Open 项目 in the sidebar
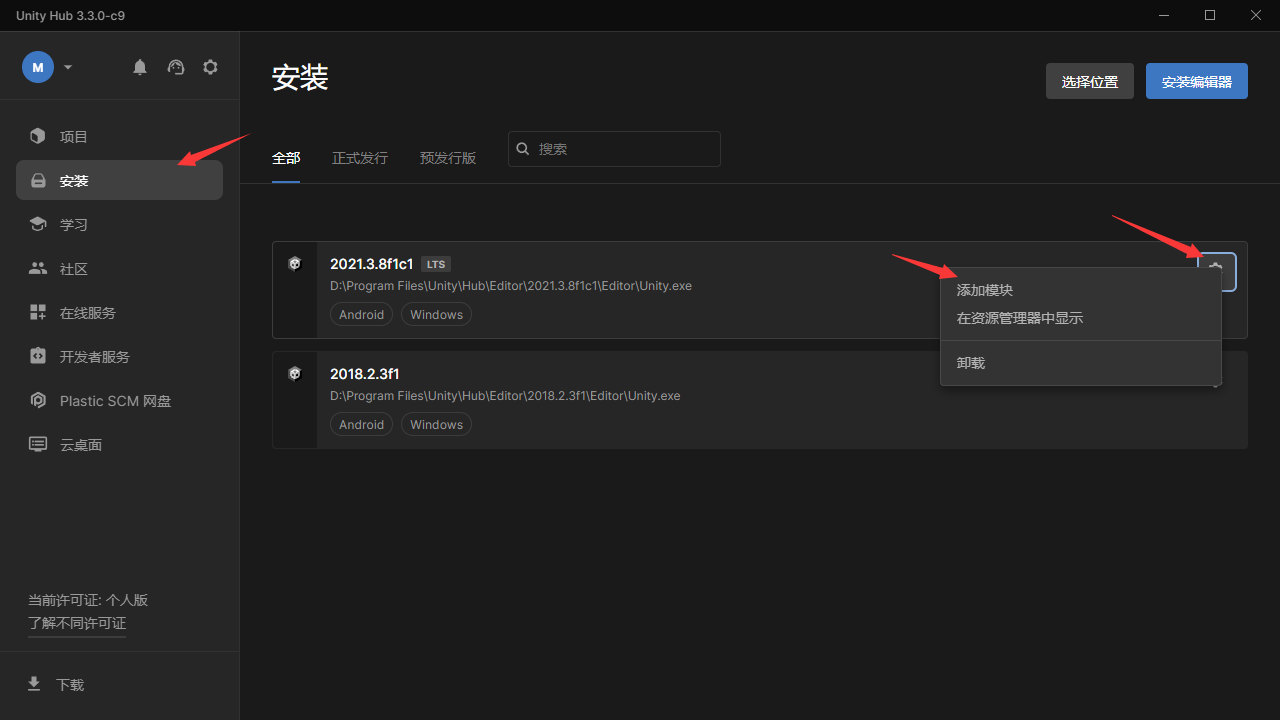Viewport: 1280px width, 720px height. pos(119,136)
